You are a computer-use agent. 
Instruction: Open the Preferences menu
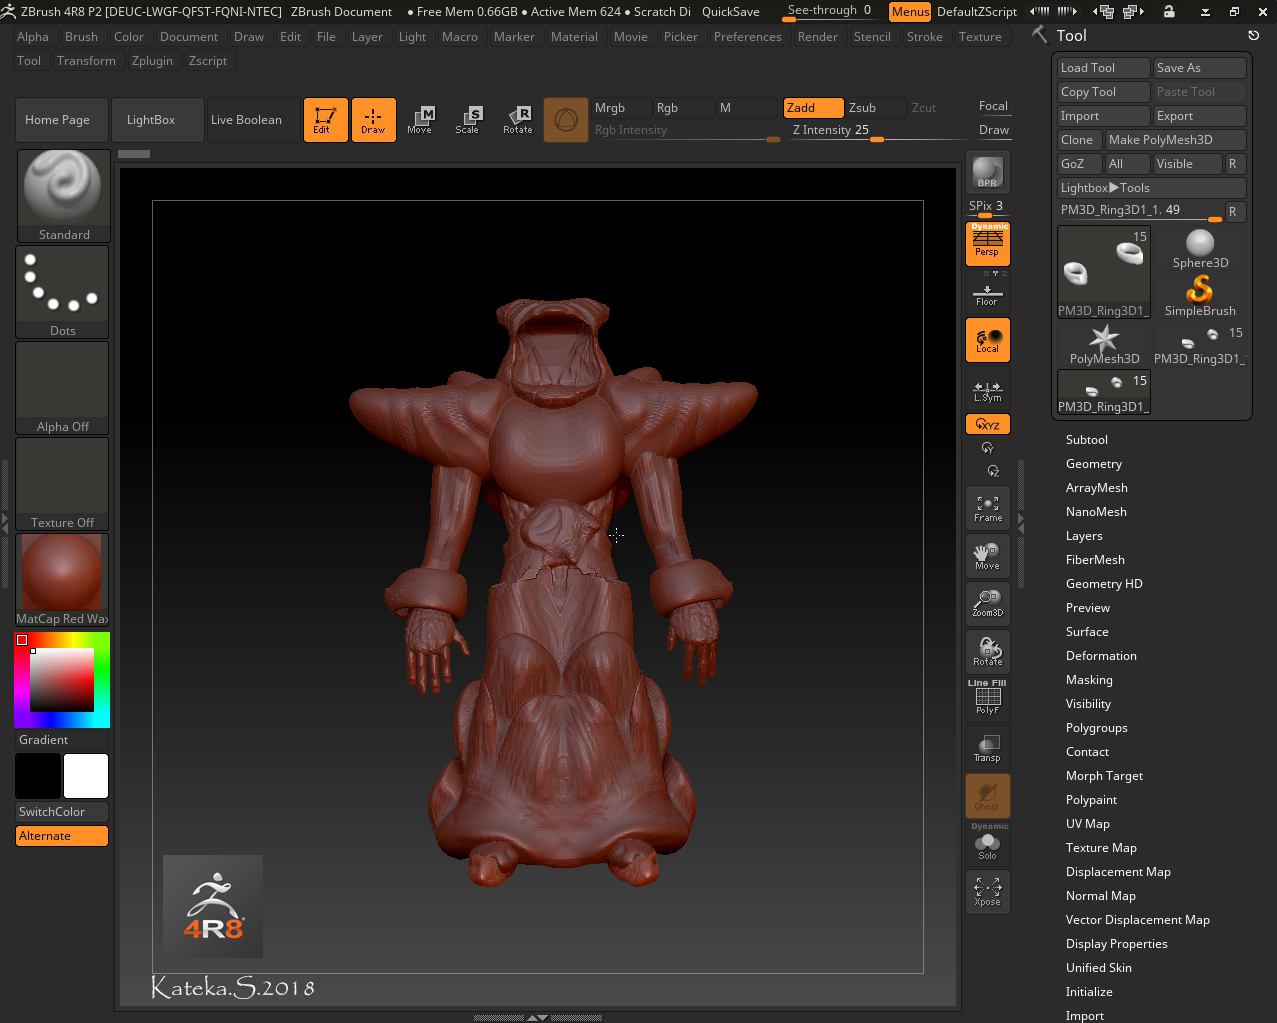click(747, 37)
